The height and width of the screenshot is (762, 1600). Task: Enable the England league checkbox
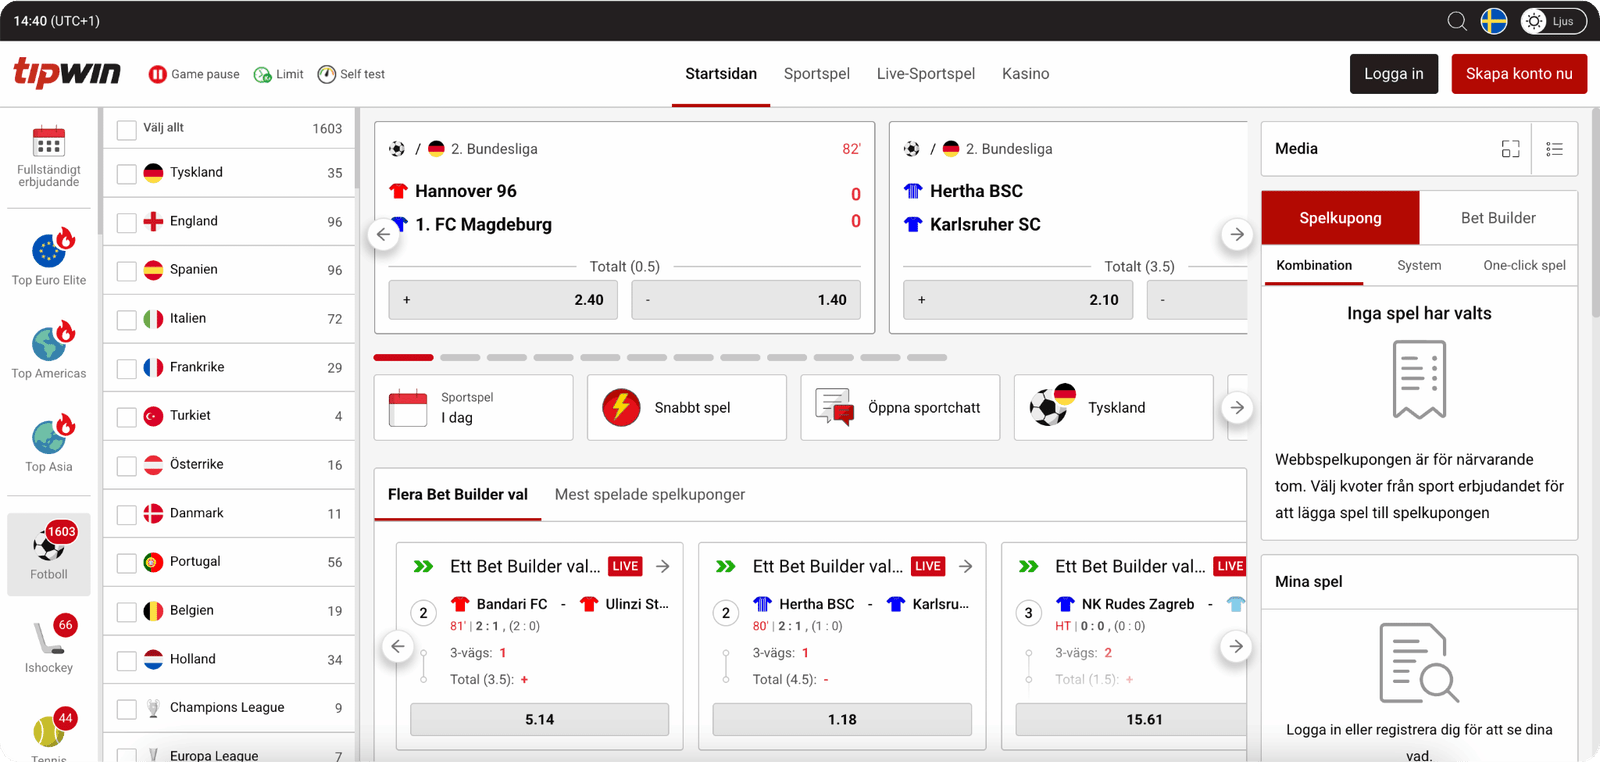click(x=127, y=223)
